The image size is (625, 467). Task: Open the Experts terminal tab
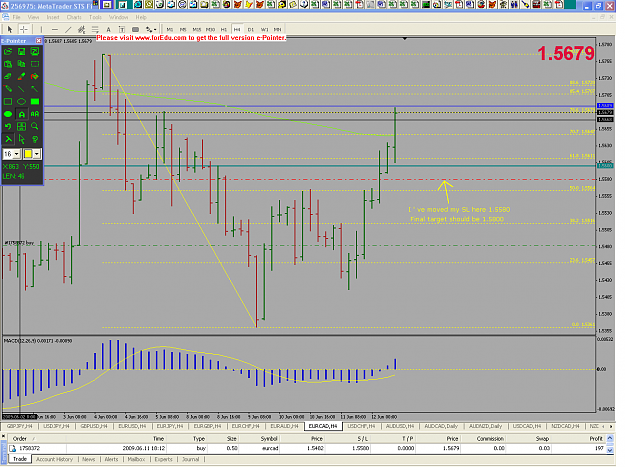coord(163,459)
